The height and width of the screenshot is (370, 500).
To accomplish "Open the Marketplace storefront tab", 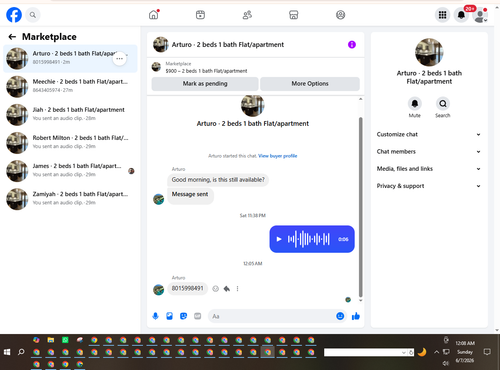I will pos(294,15).
